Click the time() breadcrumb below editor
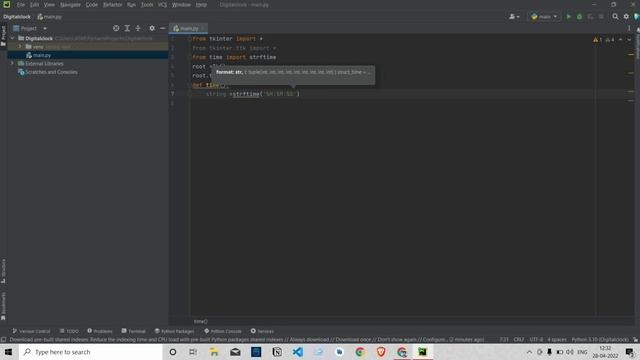640x360 pixels. (200, 322)
